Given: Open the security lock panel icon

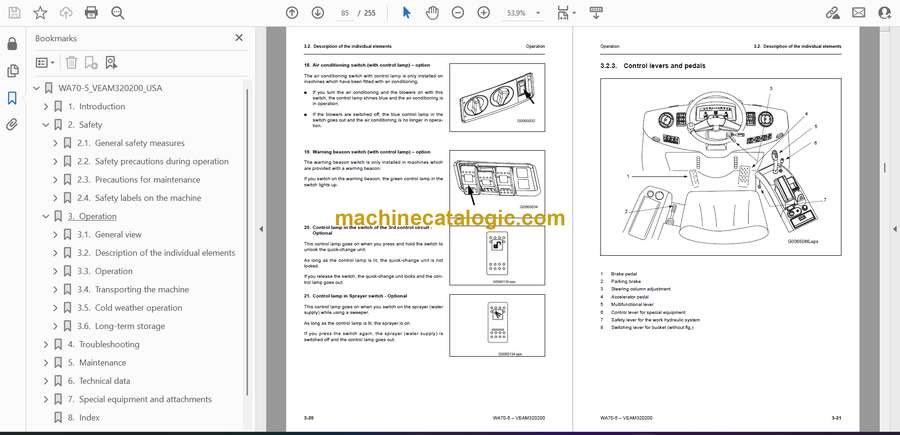Looking at the screenshot, I should point(12,44).
